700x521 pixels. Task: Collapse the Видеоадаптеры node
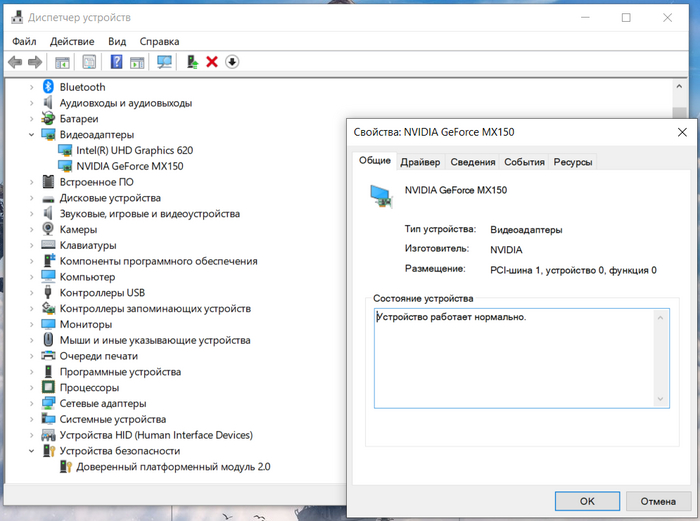pyautogui.click(x=31, y=134)
